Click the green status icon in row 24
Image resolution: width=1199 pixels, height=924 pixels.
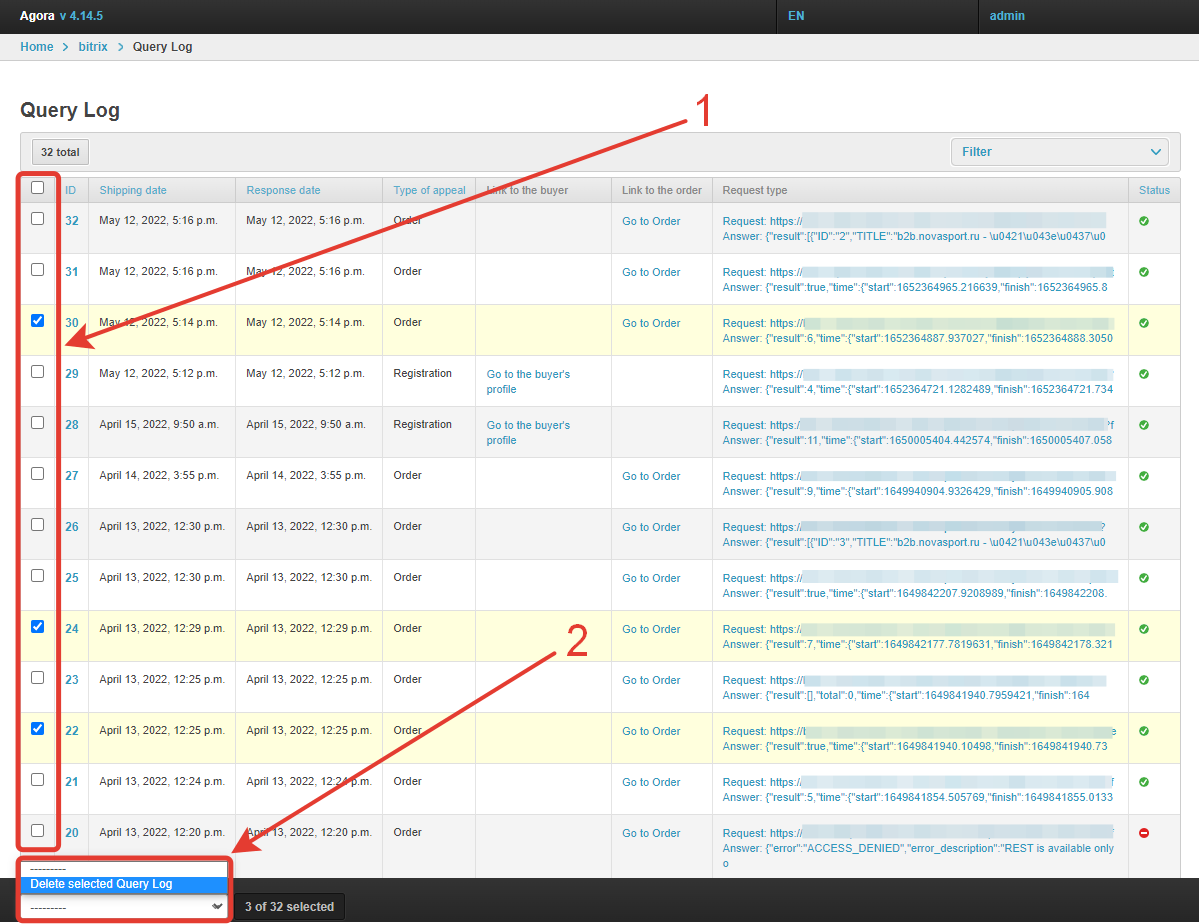pyautogui.click(x=1143, y=629)
